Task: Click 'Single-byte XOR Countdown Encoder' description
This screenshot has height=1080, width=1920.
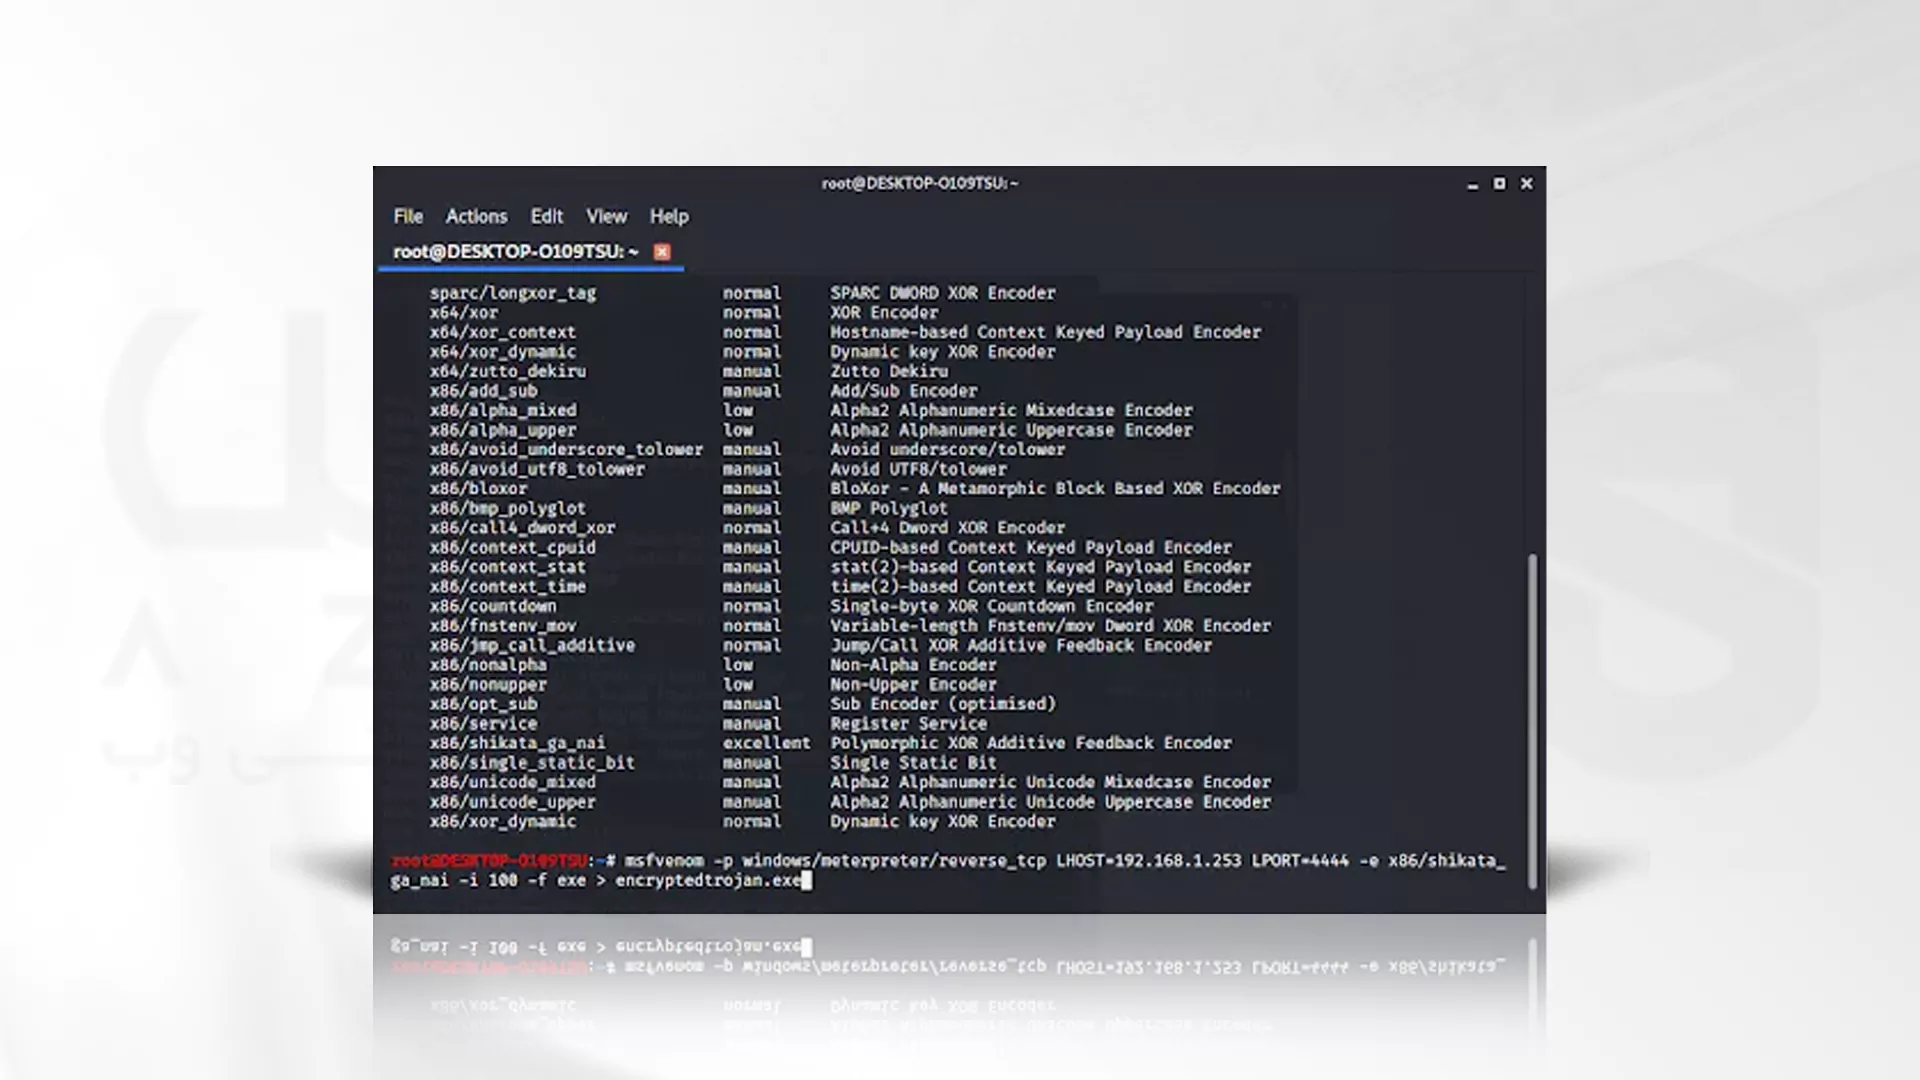Action: tap(991, 606)
